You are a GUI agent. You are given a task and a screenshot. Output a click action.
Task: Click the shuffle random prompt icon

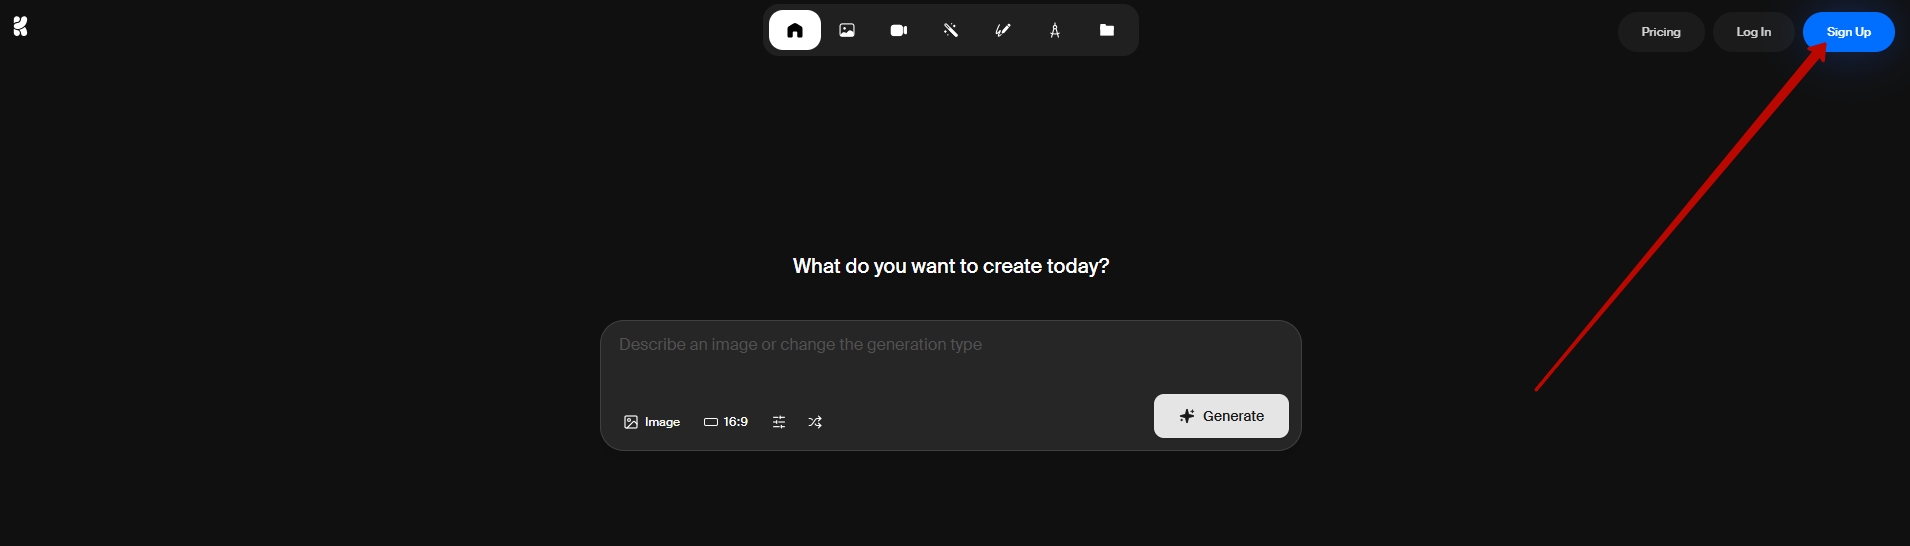pyautogui.click(x=815, y=422)
